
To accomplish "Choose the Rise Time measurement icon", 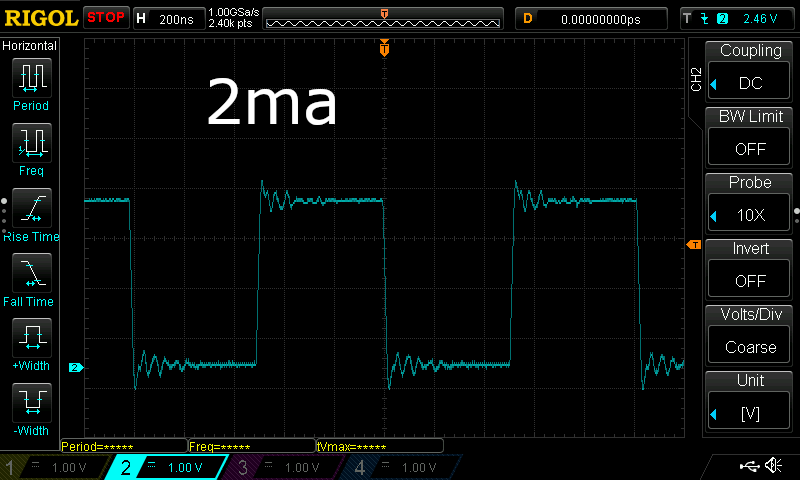I will tap(31, 210).
